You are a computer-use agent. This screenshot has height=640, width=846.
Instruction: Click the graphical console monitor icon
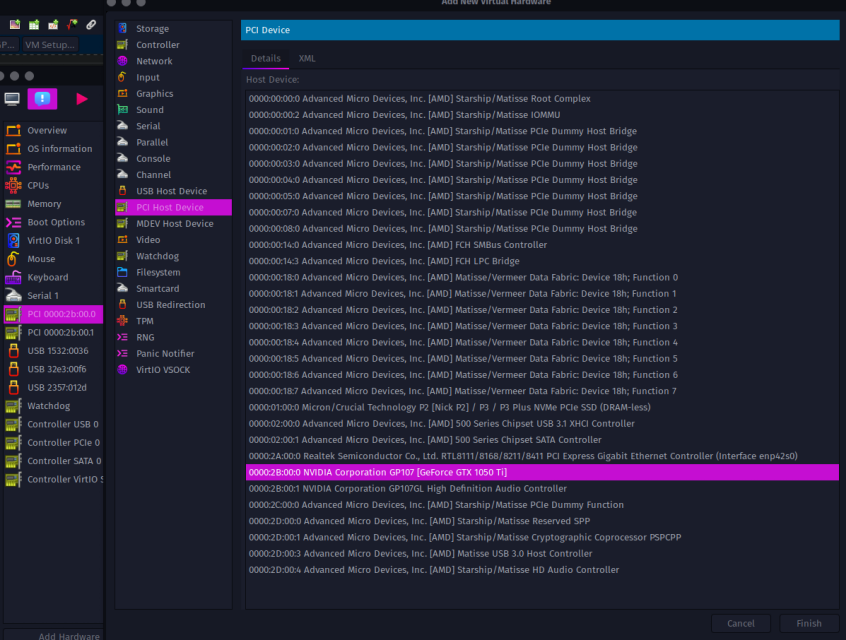(12, 99)
